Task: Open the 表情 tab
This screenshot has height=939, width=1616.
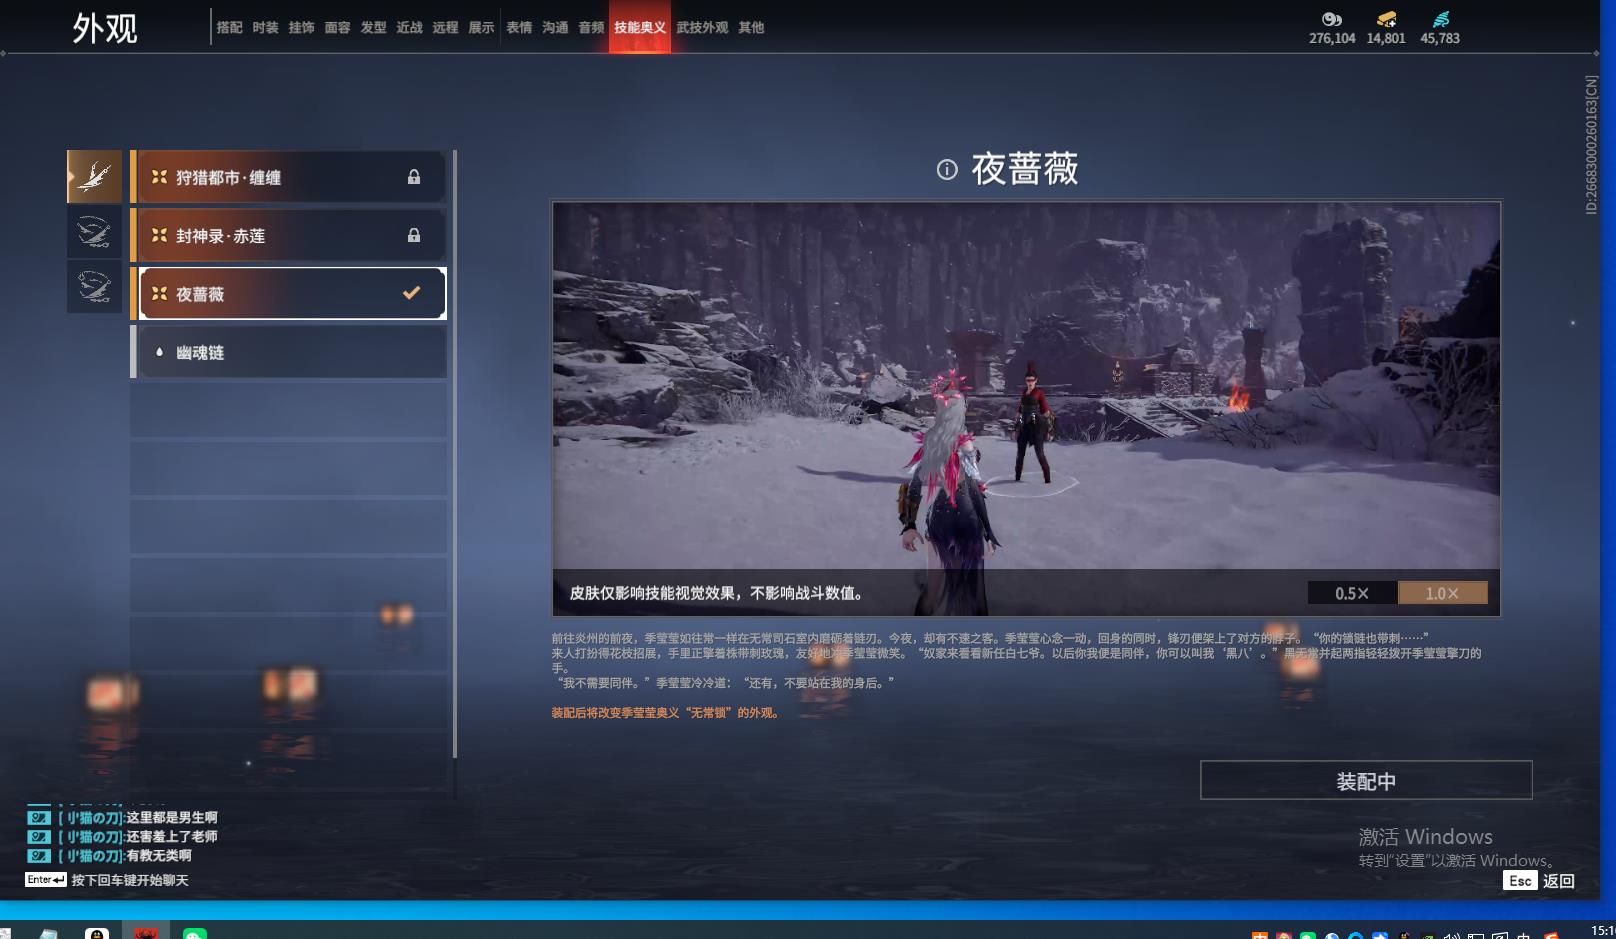Action: pyautogui.click(x=520, y=28)
